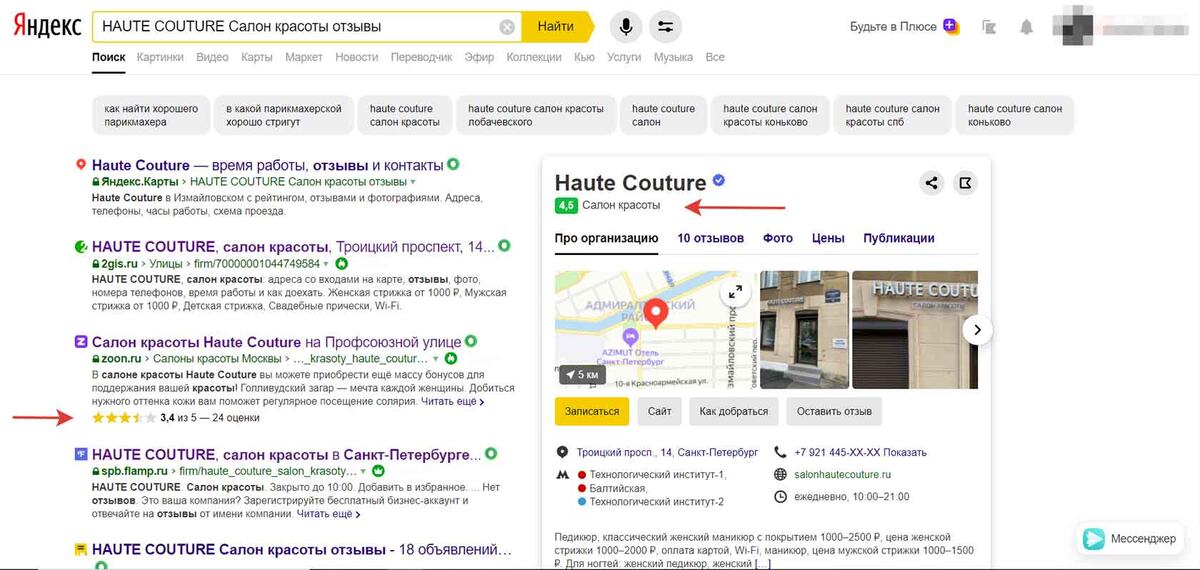Open the Маркет tab

[304, 58]
